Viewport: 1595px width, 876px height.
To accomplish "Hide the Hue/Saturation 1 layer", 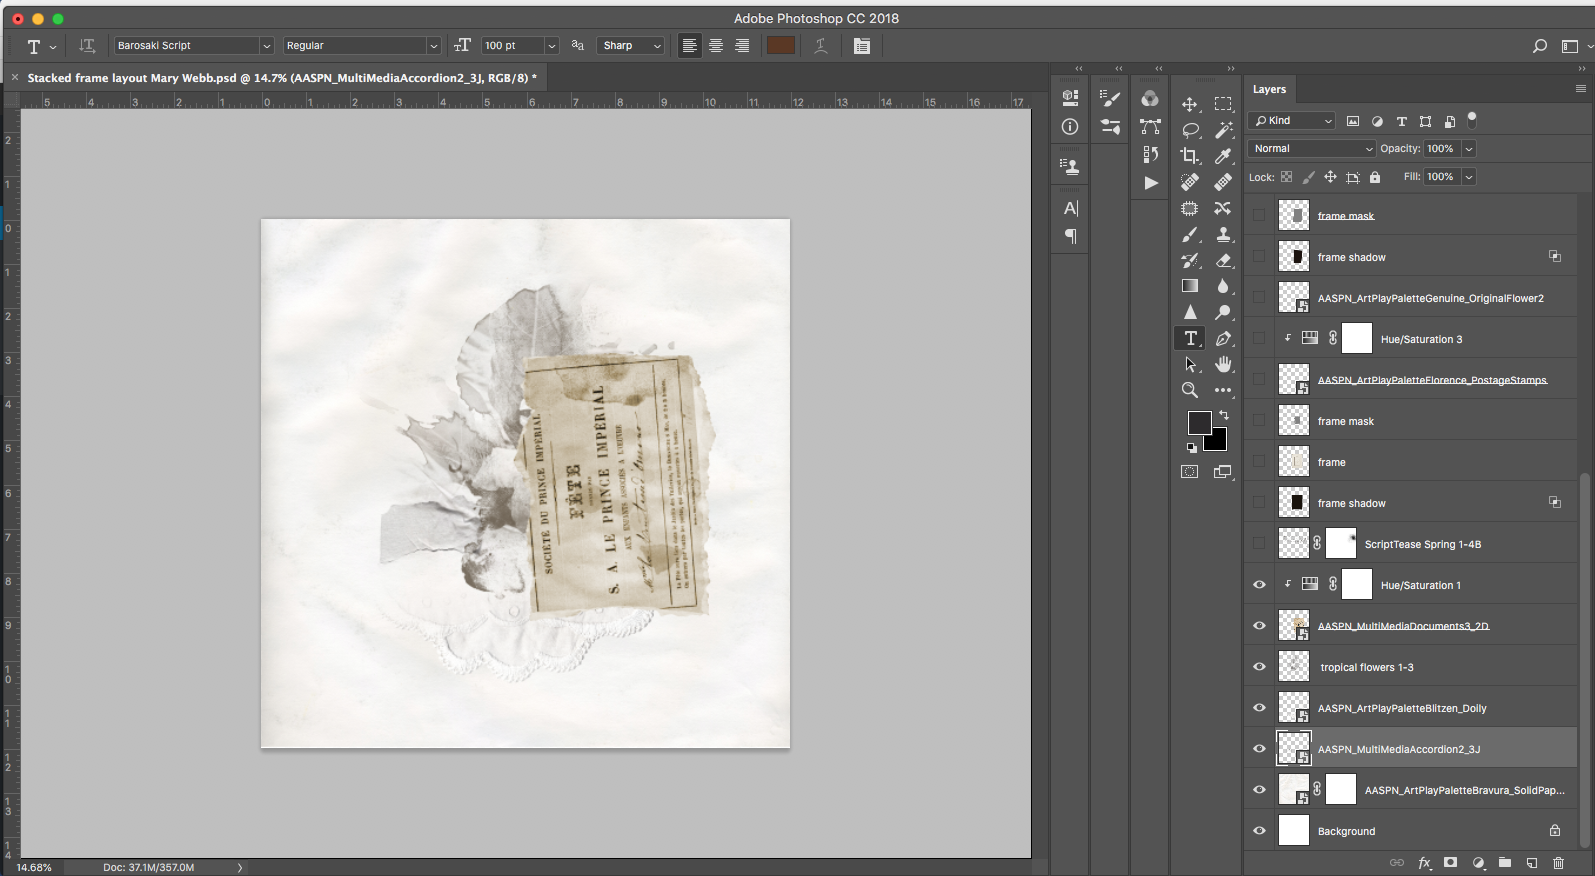I will click(1260, 585).
